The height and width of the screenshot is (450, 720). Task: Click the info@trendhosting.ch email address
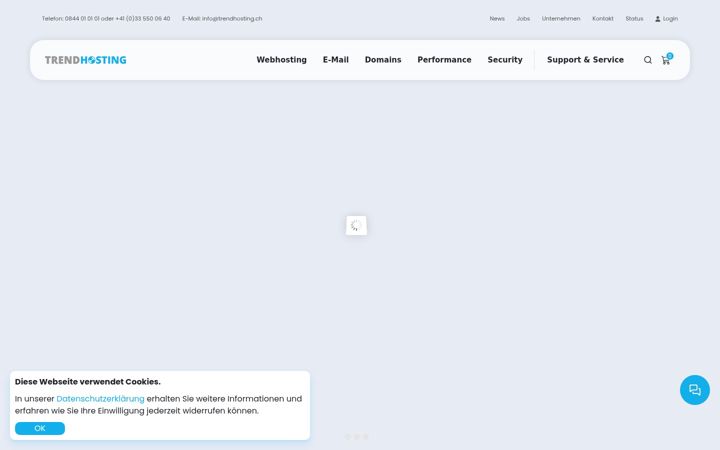click(x=232, y=19)
